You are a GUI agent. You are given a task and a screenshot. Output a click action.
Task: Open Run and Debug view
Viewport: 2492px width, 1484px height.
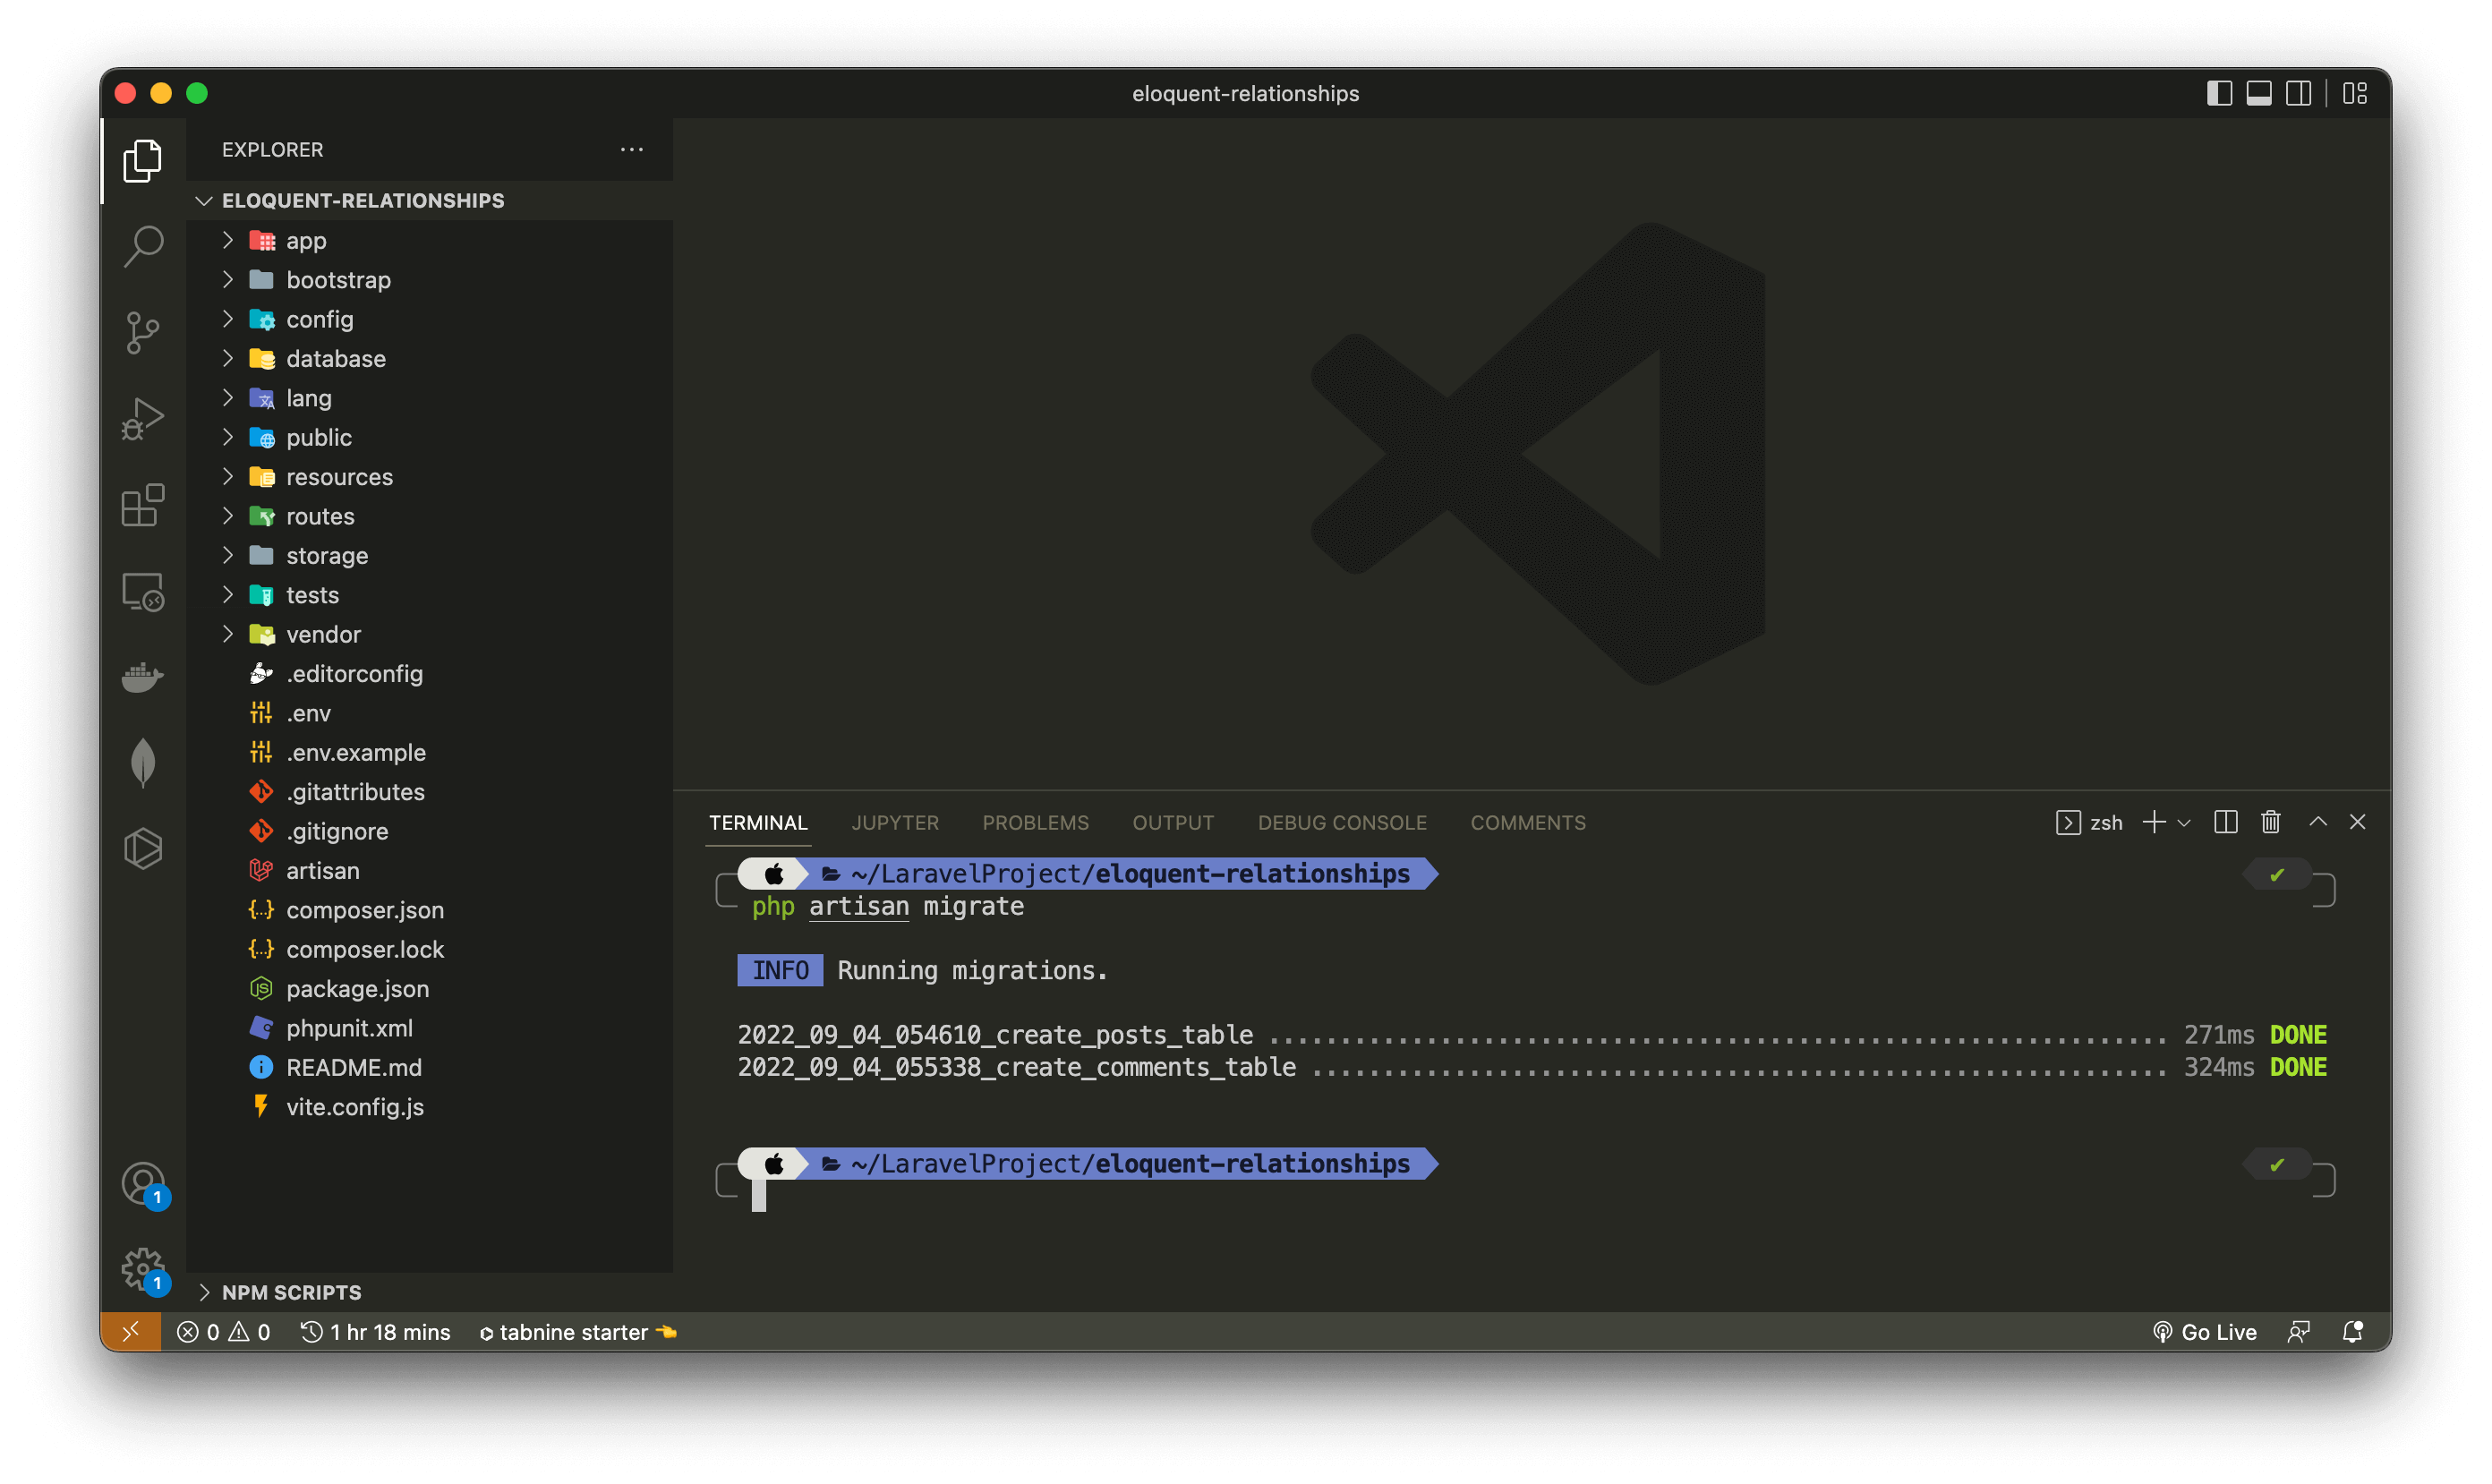(x=143, y=418)
